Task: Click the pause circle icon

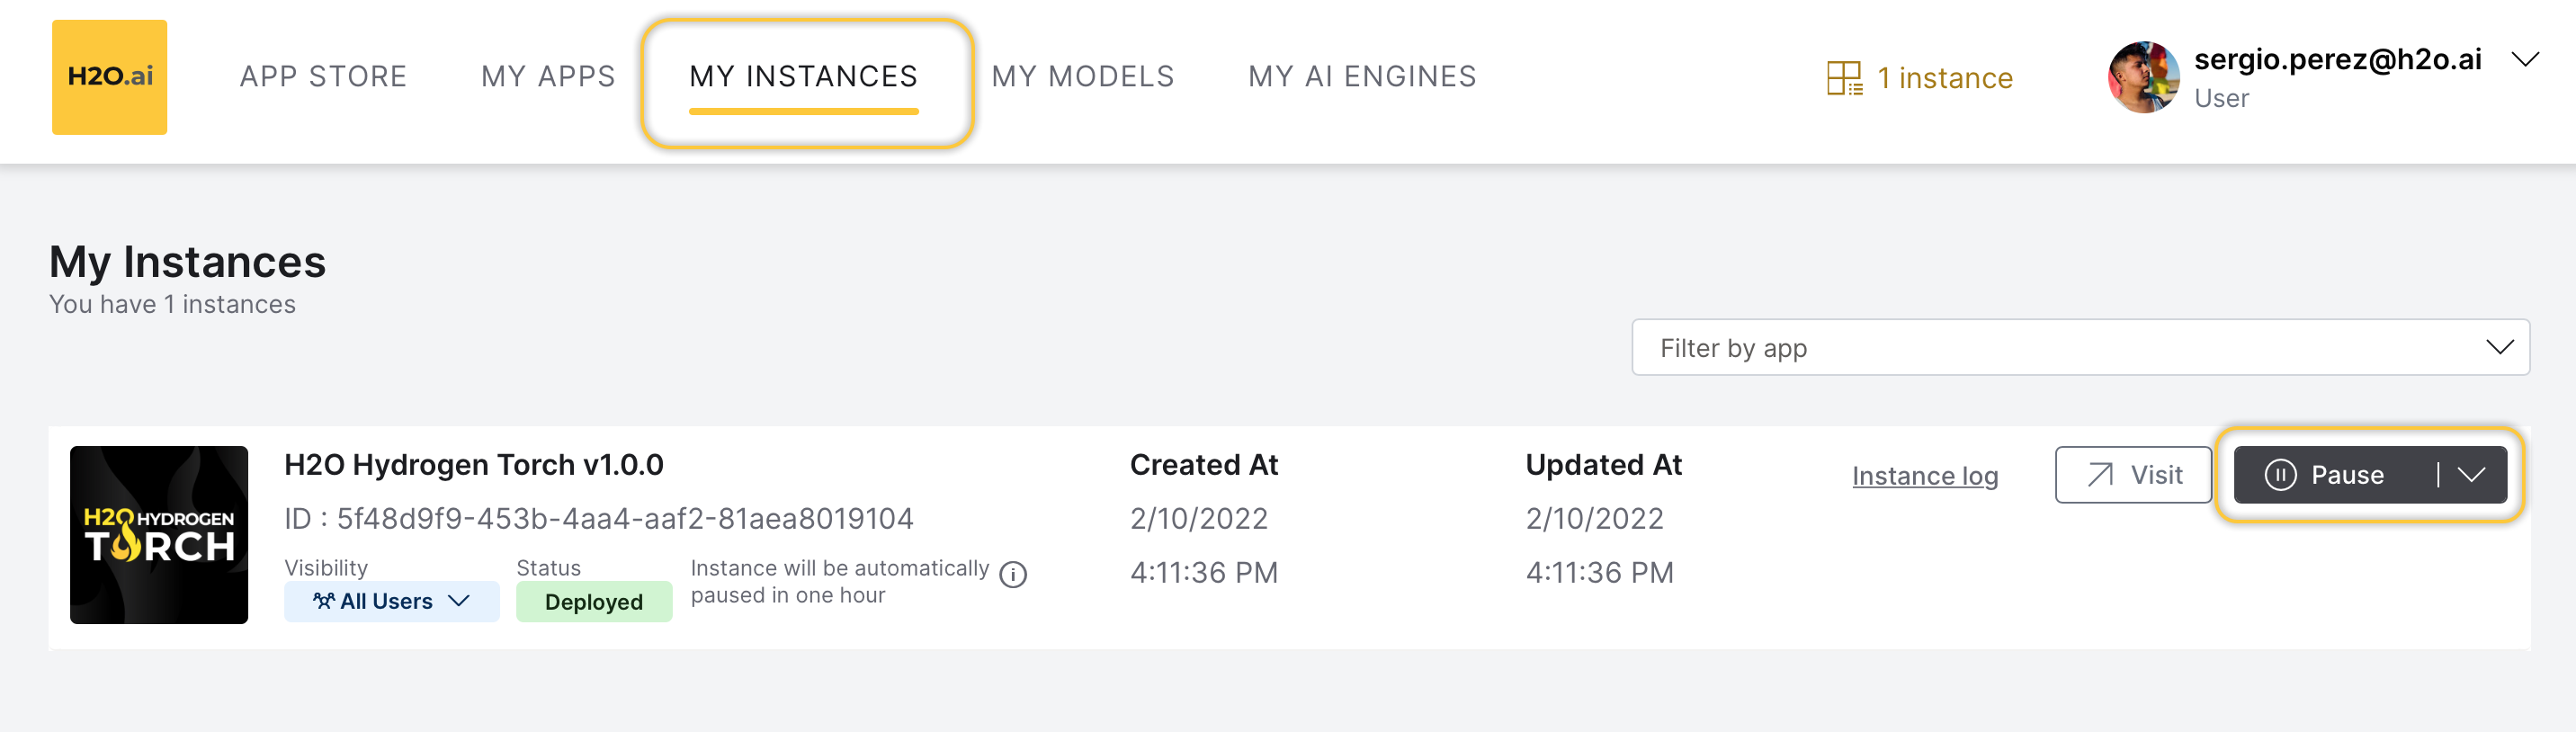Action: point(2280,475)
